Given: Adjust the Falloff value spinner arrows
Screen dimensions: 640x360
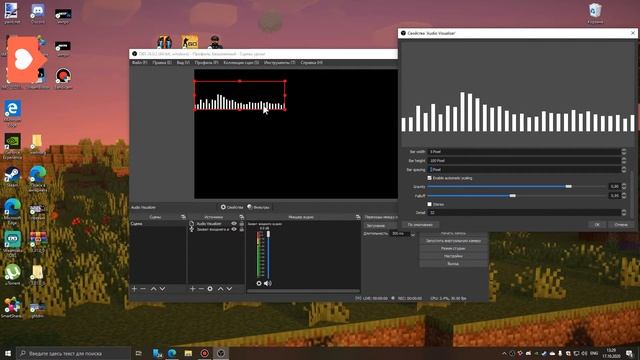Looking at the screenshot, I should (x=624, y=196).
